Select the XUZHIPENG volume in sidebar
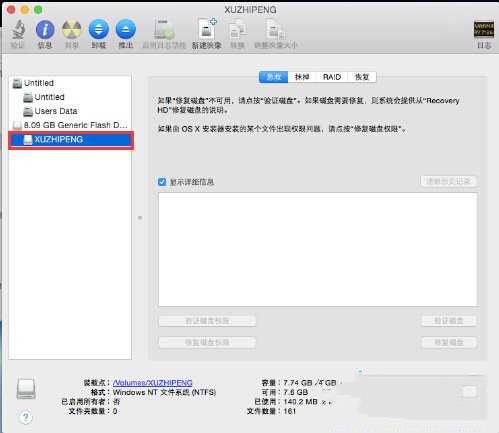This screenshot has width=499, height=433. 71,140
